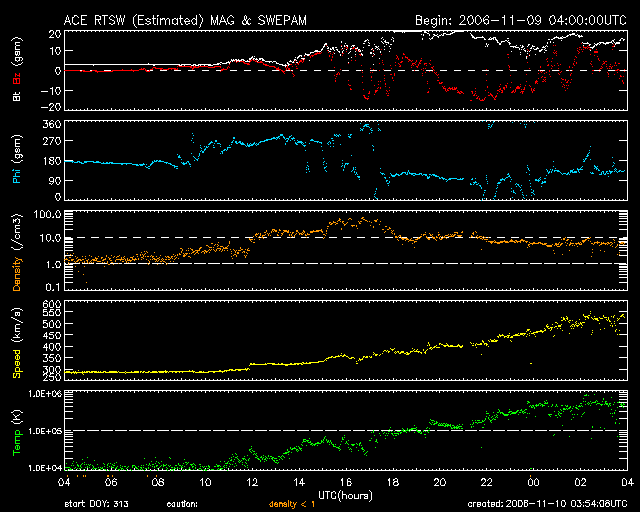Click the "created: 2006-11-10 03:54:08UTC" timestamp
Image resolution: width=640 pixels, height=512 pixels.
tap(547, 504)
